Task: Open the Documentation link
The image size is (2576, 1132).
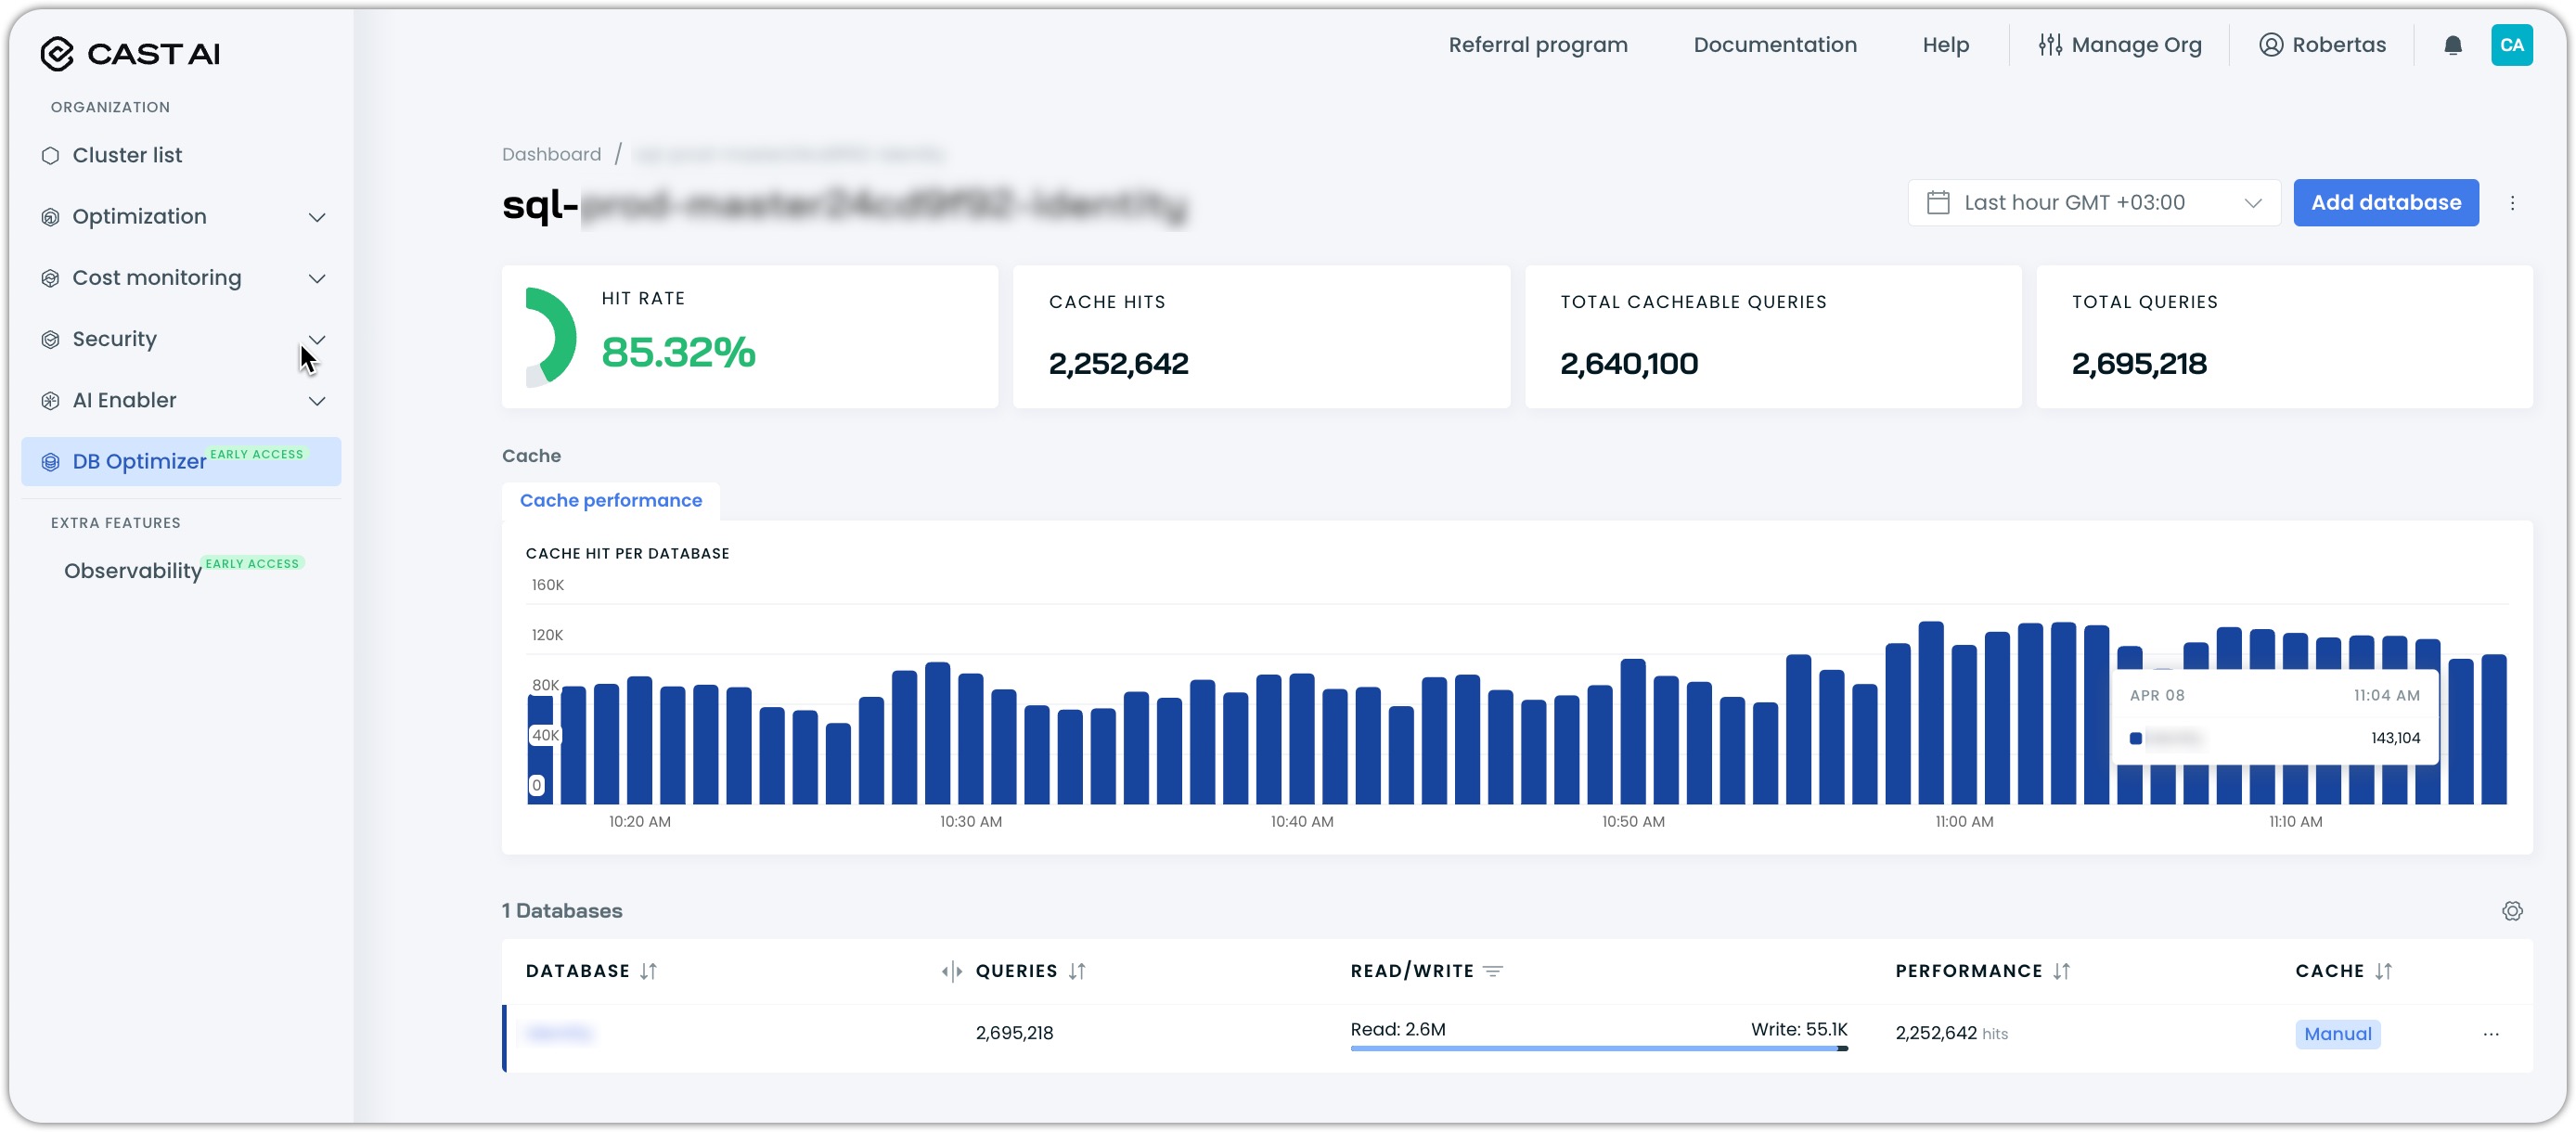Action: (x=1774, y=45)
